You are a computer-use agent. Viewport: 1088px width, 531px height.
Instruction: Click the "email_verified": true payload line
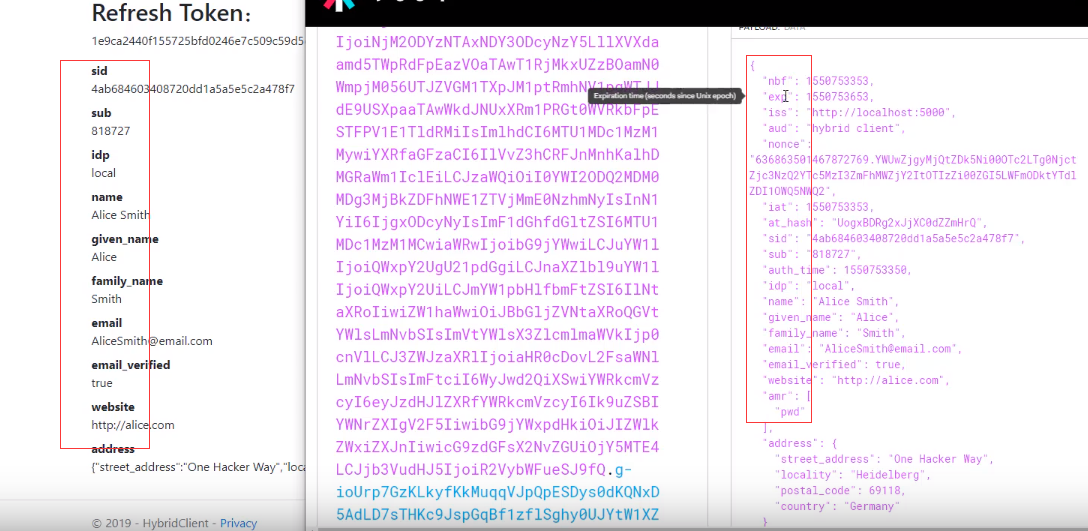[x=832, y=364]
